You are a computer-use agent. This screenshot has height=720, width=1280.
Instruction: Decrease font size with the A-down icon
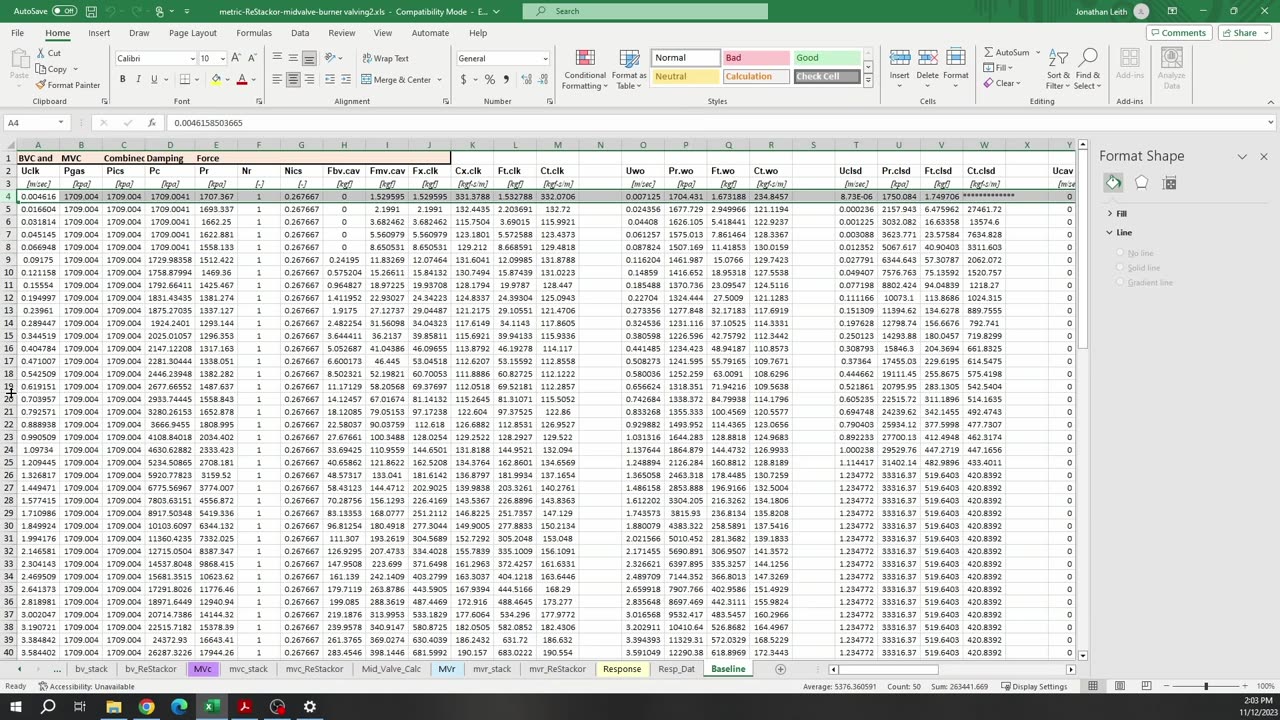[x=252, y=58]
